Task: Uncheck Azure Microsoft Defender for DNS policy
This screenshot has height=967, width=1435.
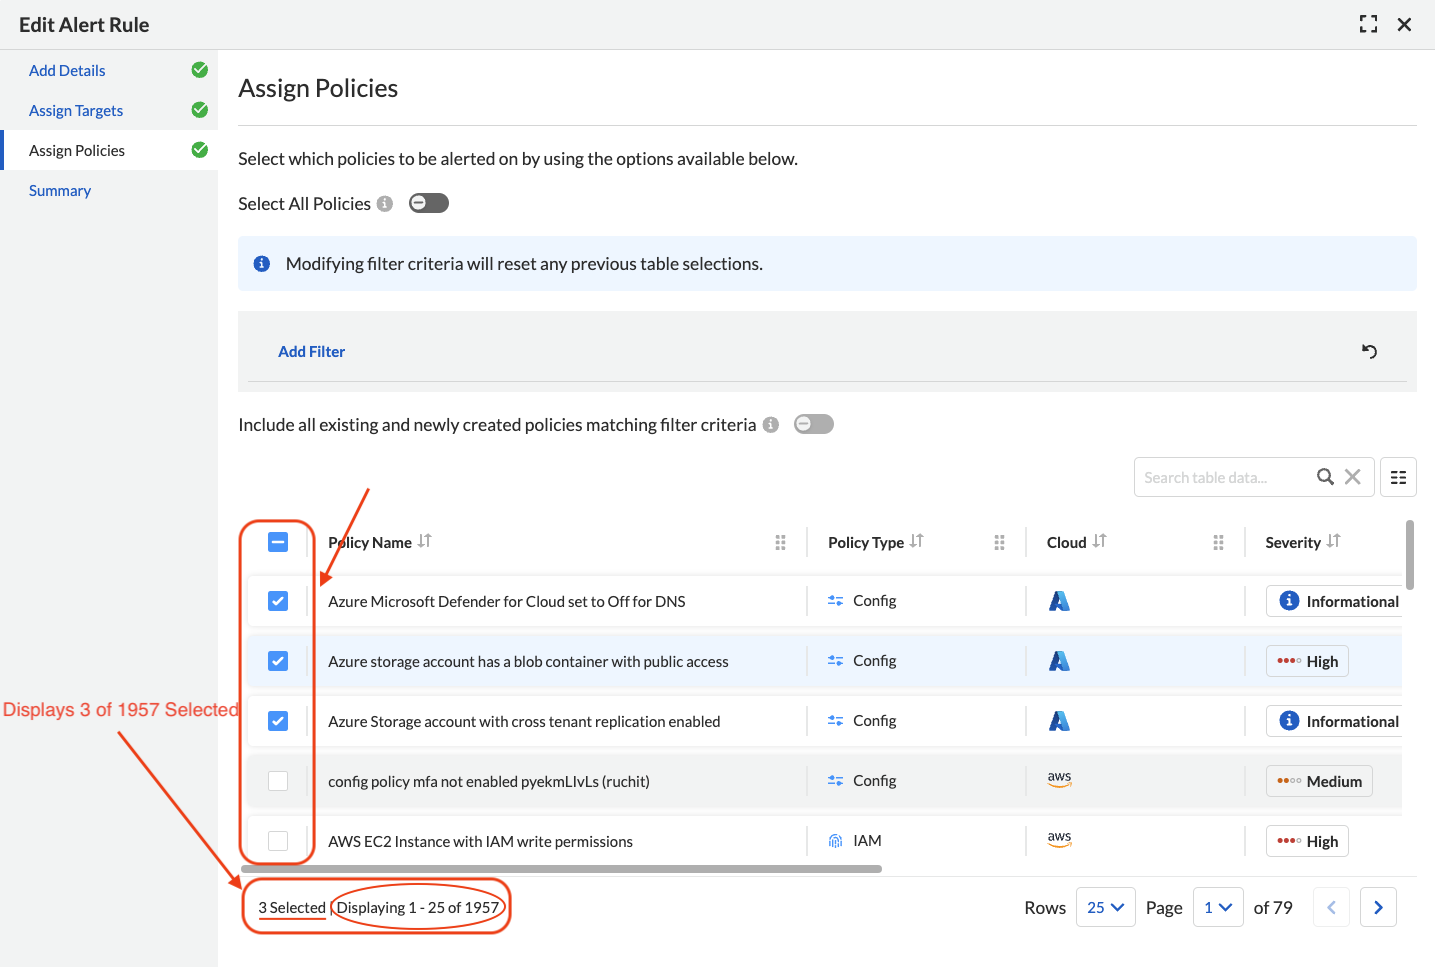Action: pyautogui.click(x=278, y=601)
